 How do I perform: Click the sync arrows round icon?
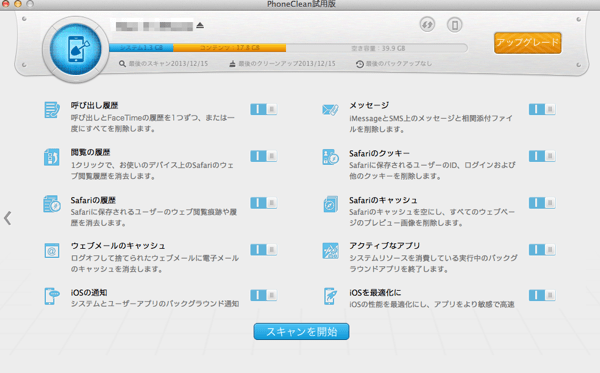click(x=427, y=25)
